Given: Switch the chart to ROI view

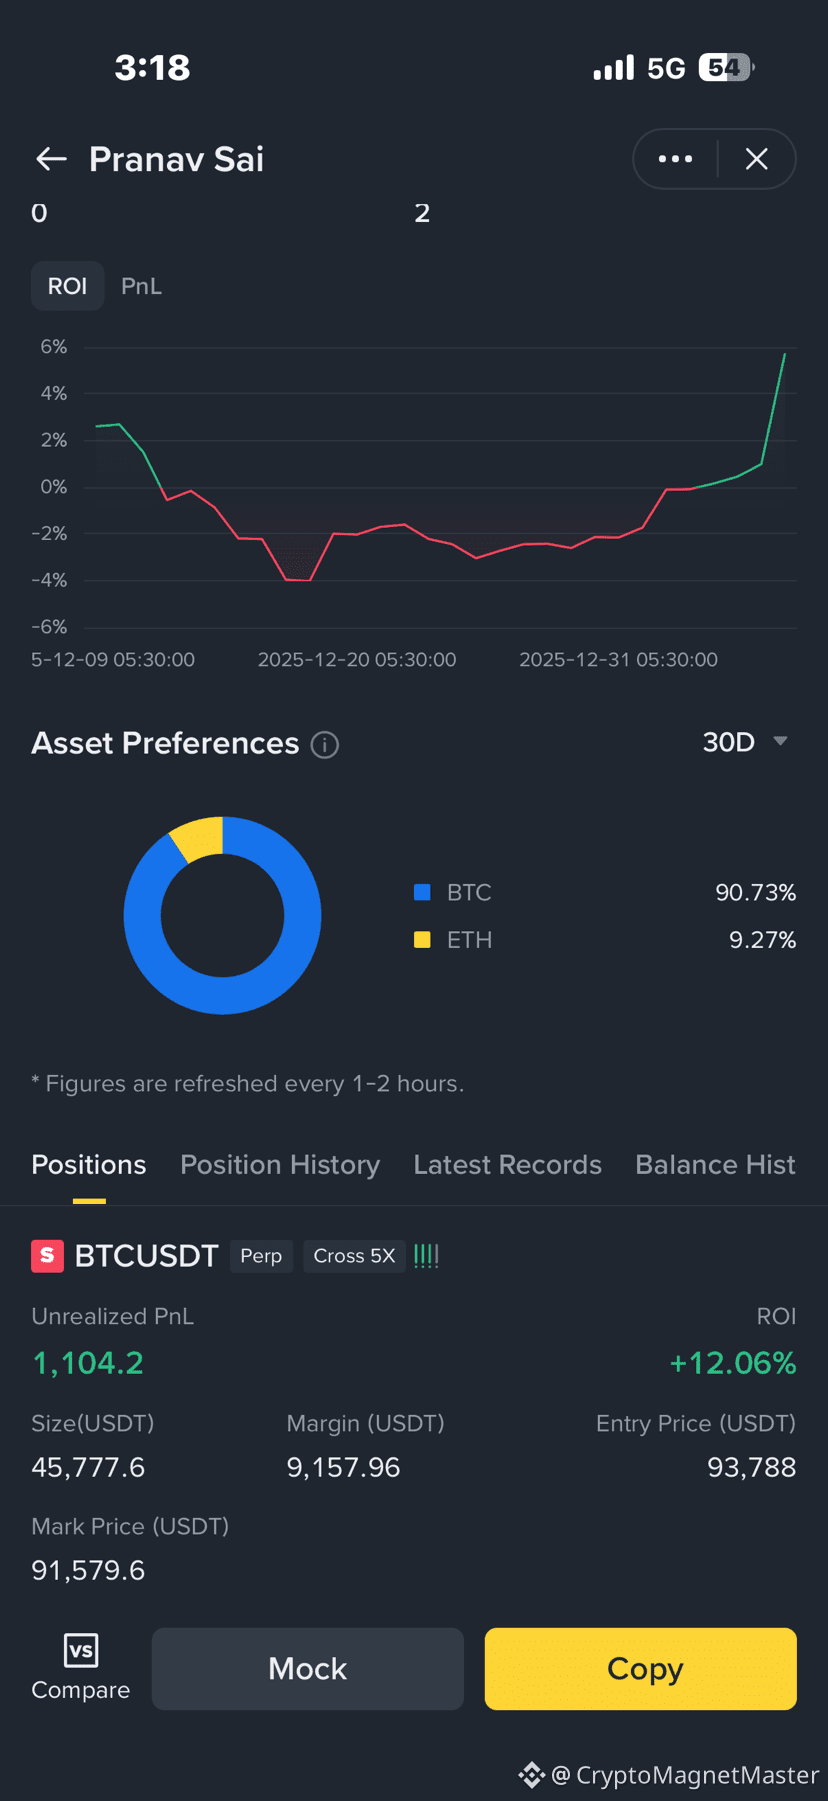Looking at the screenshot, I should coord(67,286).
